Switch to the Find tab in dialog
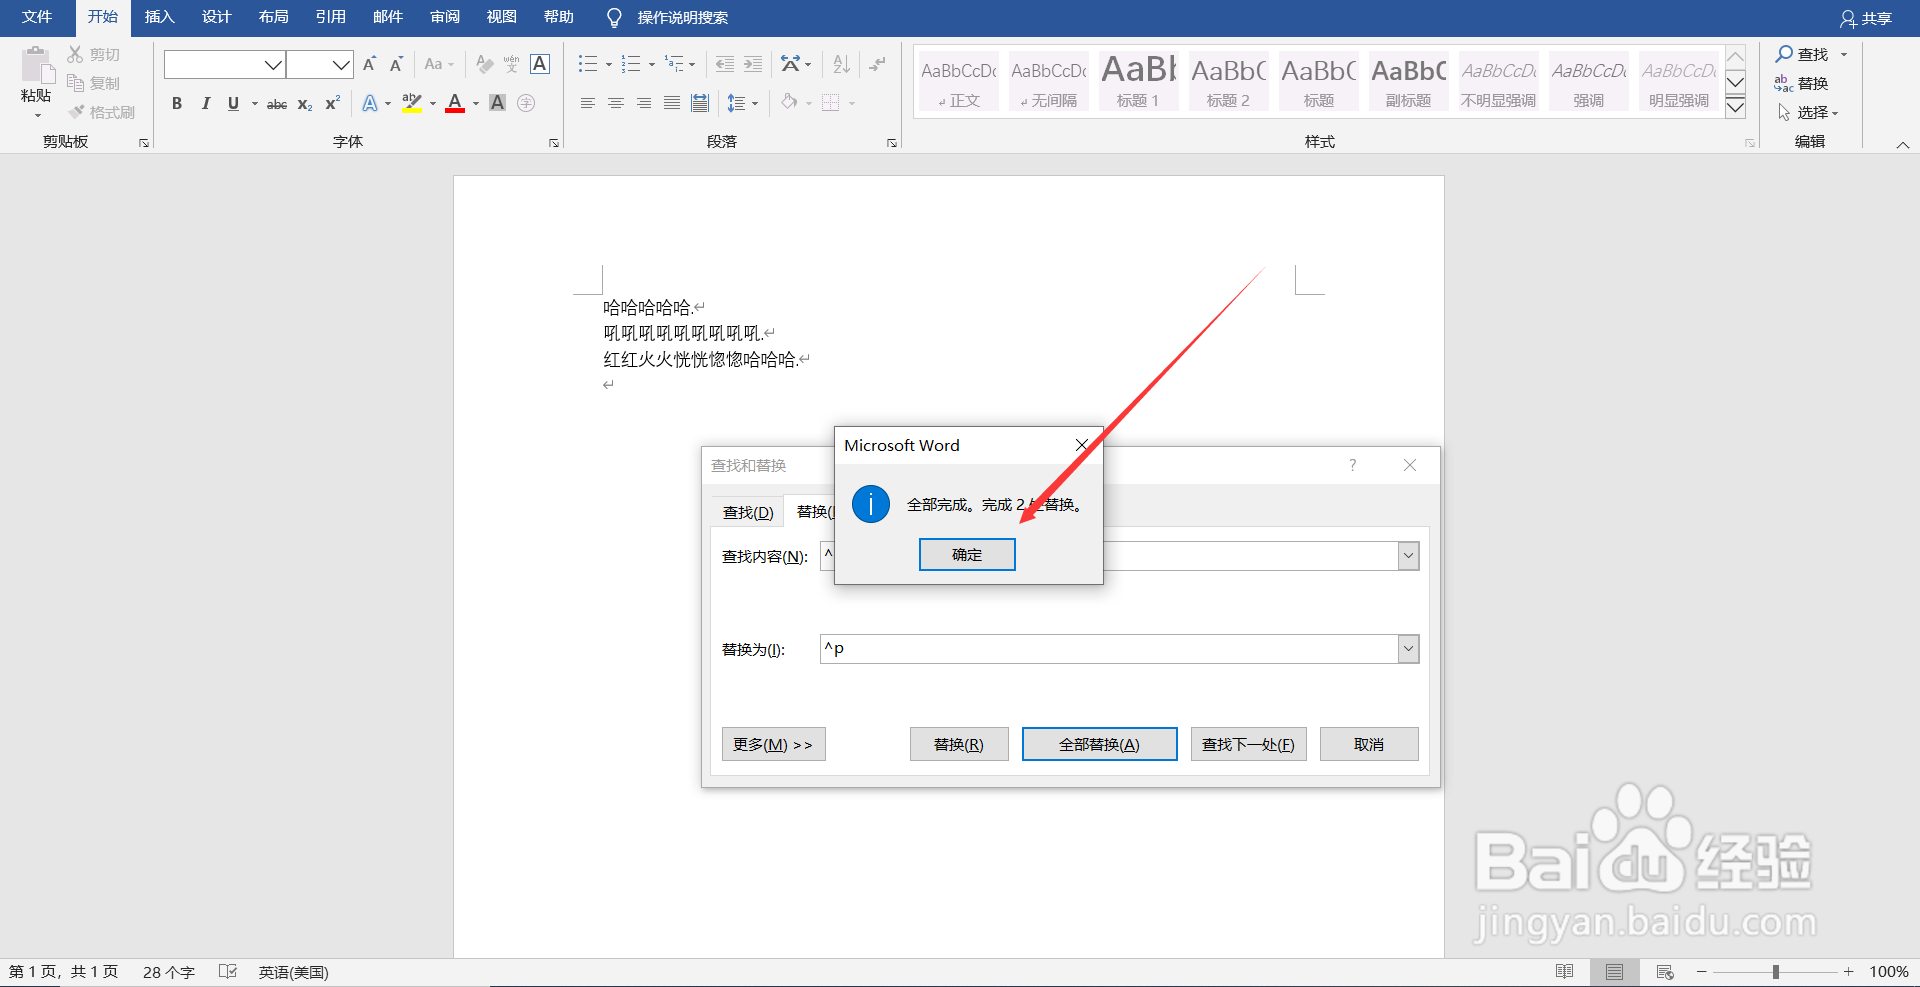The image size is (1920, 987). pos(748,512)
